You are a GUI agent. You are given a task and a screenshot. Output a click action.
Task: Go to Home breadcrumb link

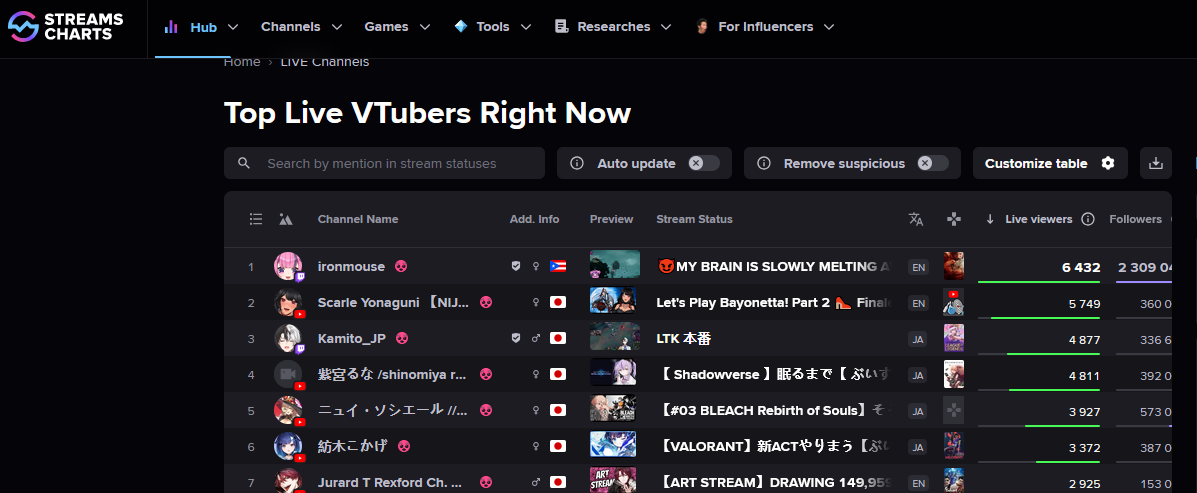click(x=242, y=62)
